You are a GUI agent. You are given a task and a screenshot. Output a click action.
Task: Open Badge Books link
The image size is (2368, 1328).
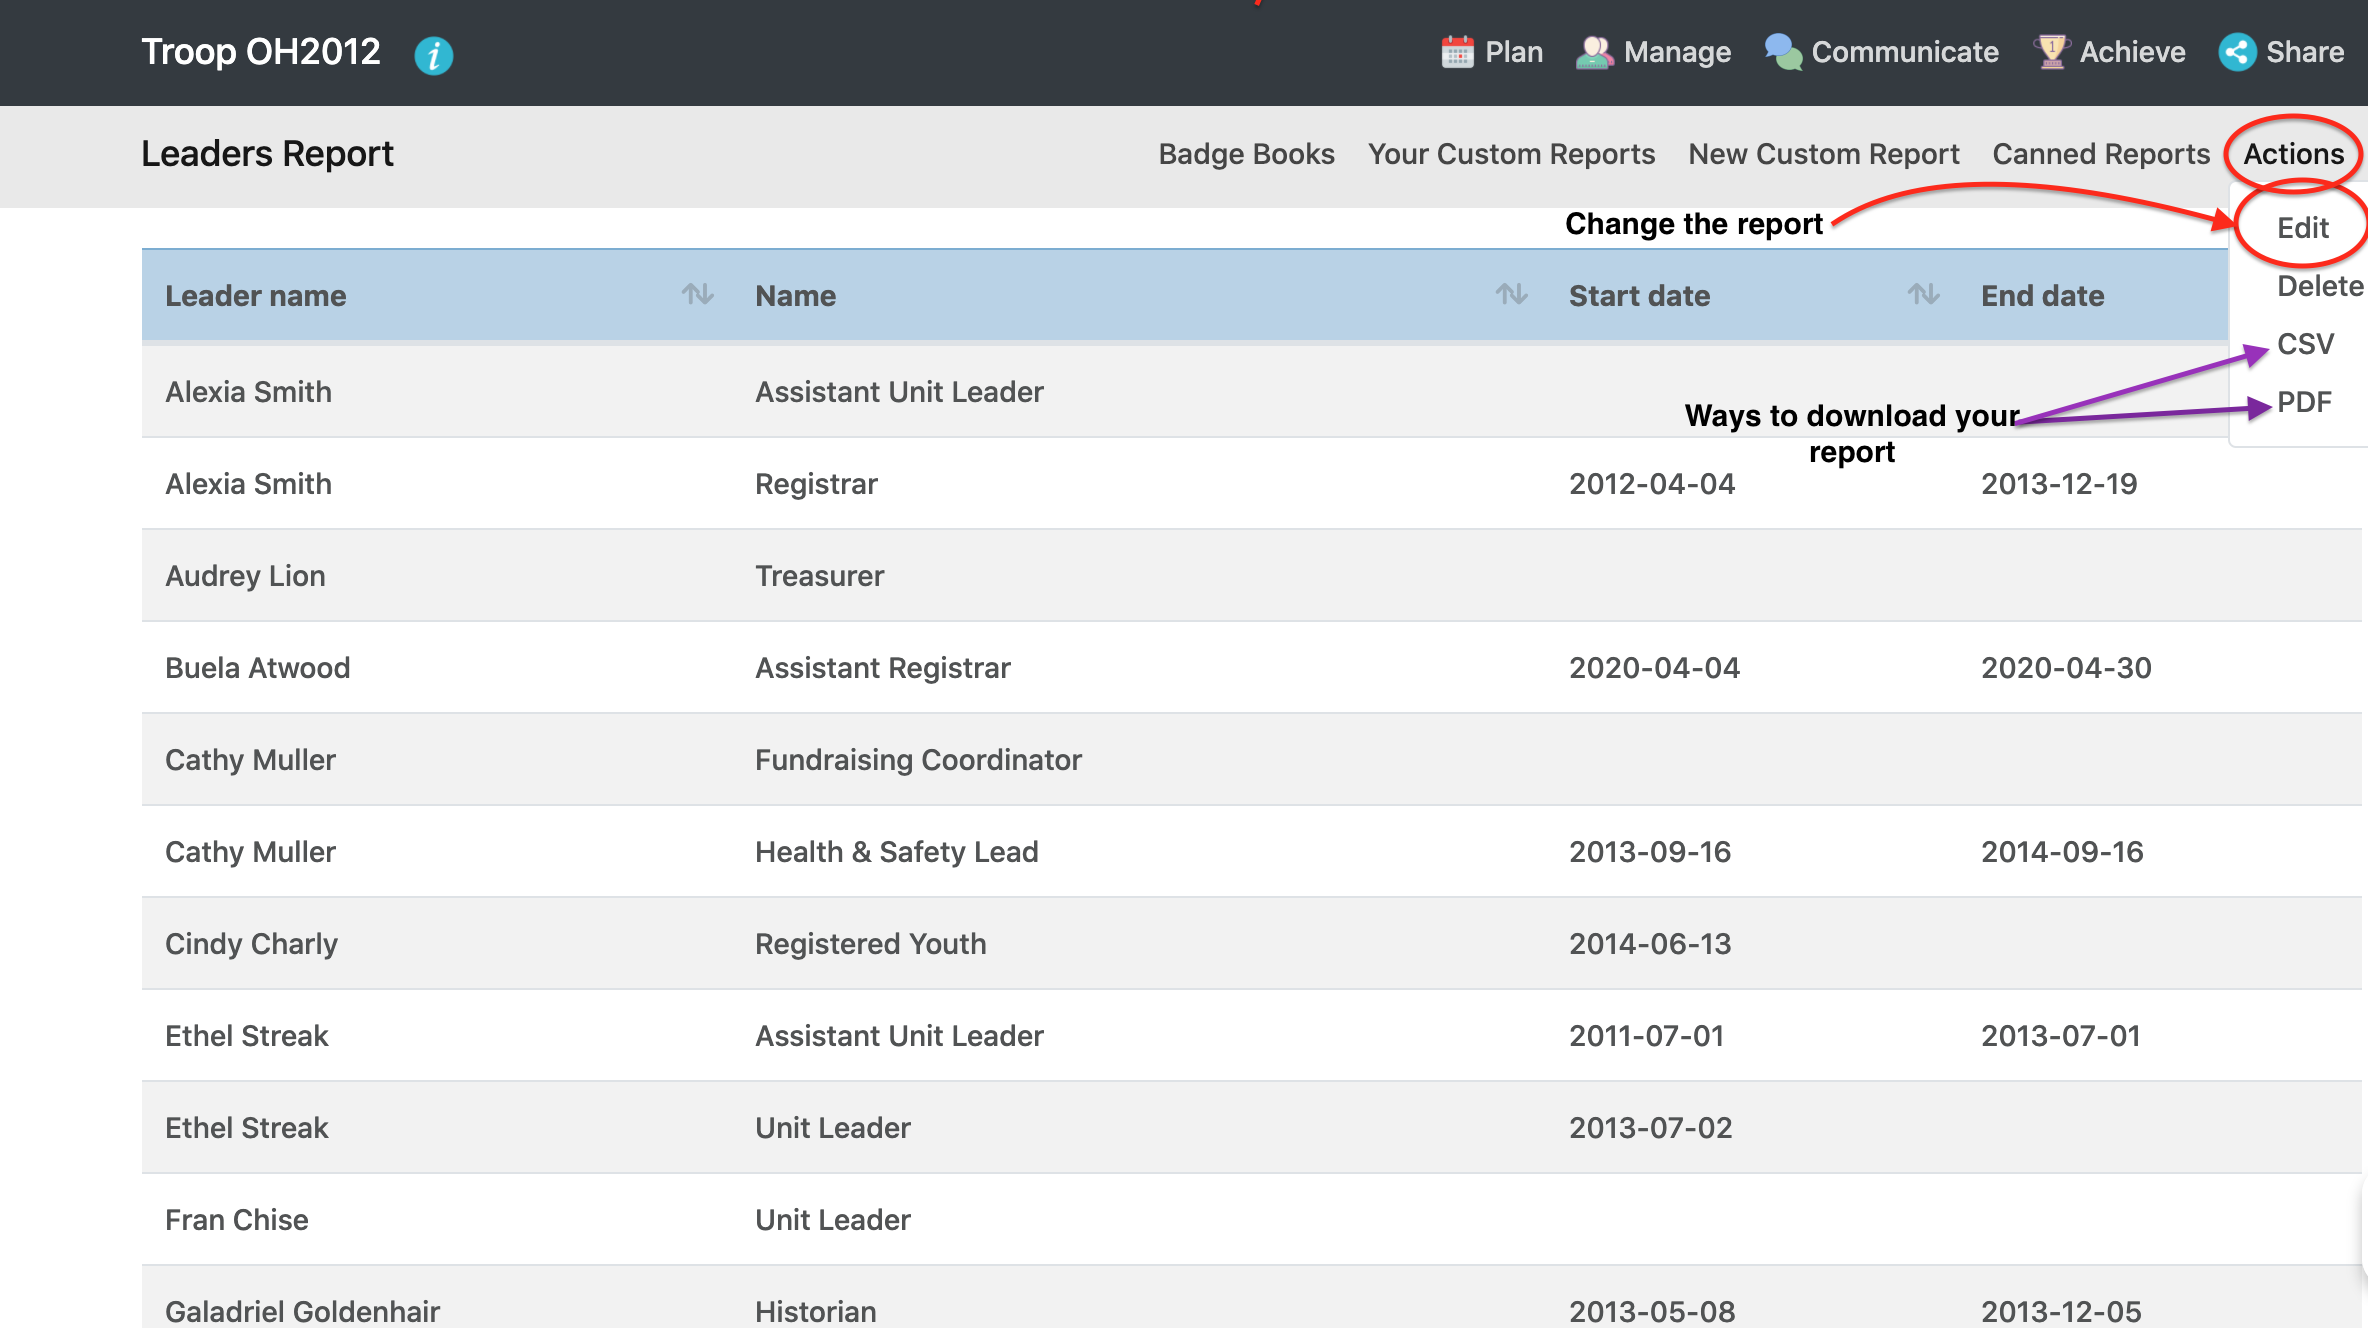pyautogui.click(x=1246, y=154)
